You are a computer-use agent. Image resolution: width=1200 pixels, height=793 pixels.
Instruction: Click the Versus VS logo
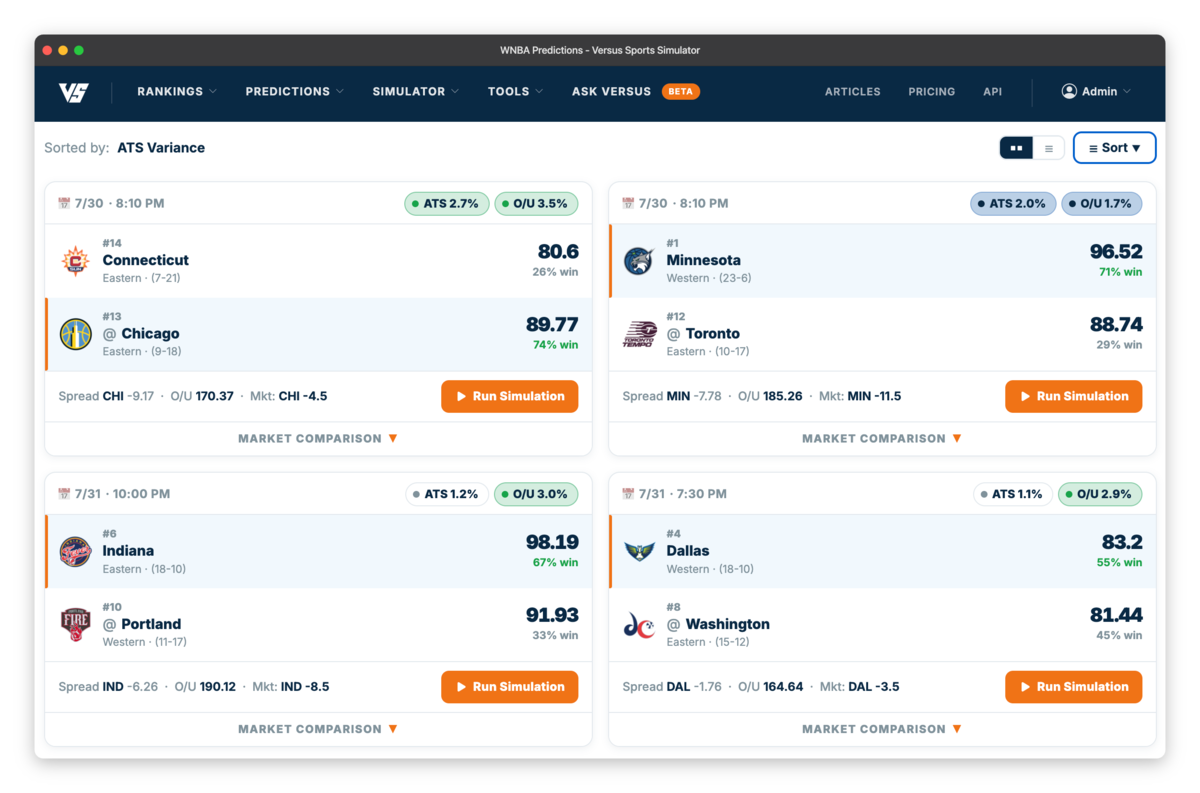tap(74, 92)
